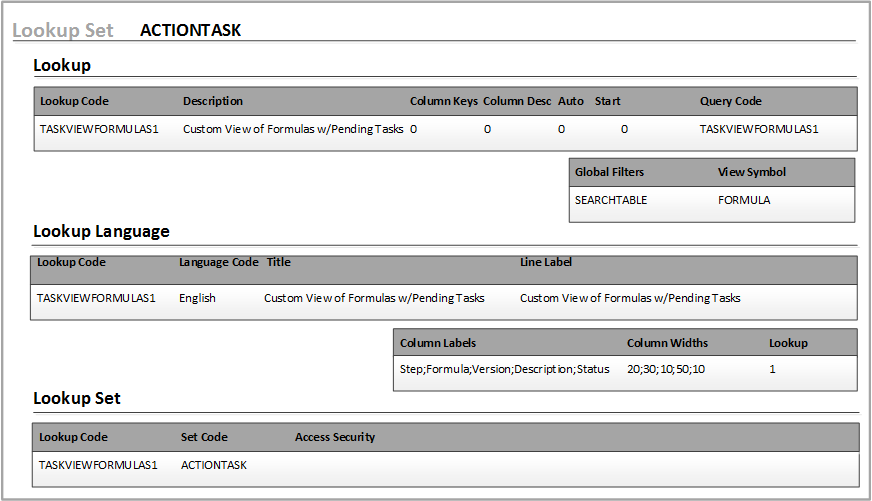The image size is (872, 501).
Task: Select the Step;Formula;Version;Description;Status value
Action: pos(504,369)
